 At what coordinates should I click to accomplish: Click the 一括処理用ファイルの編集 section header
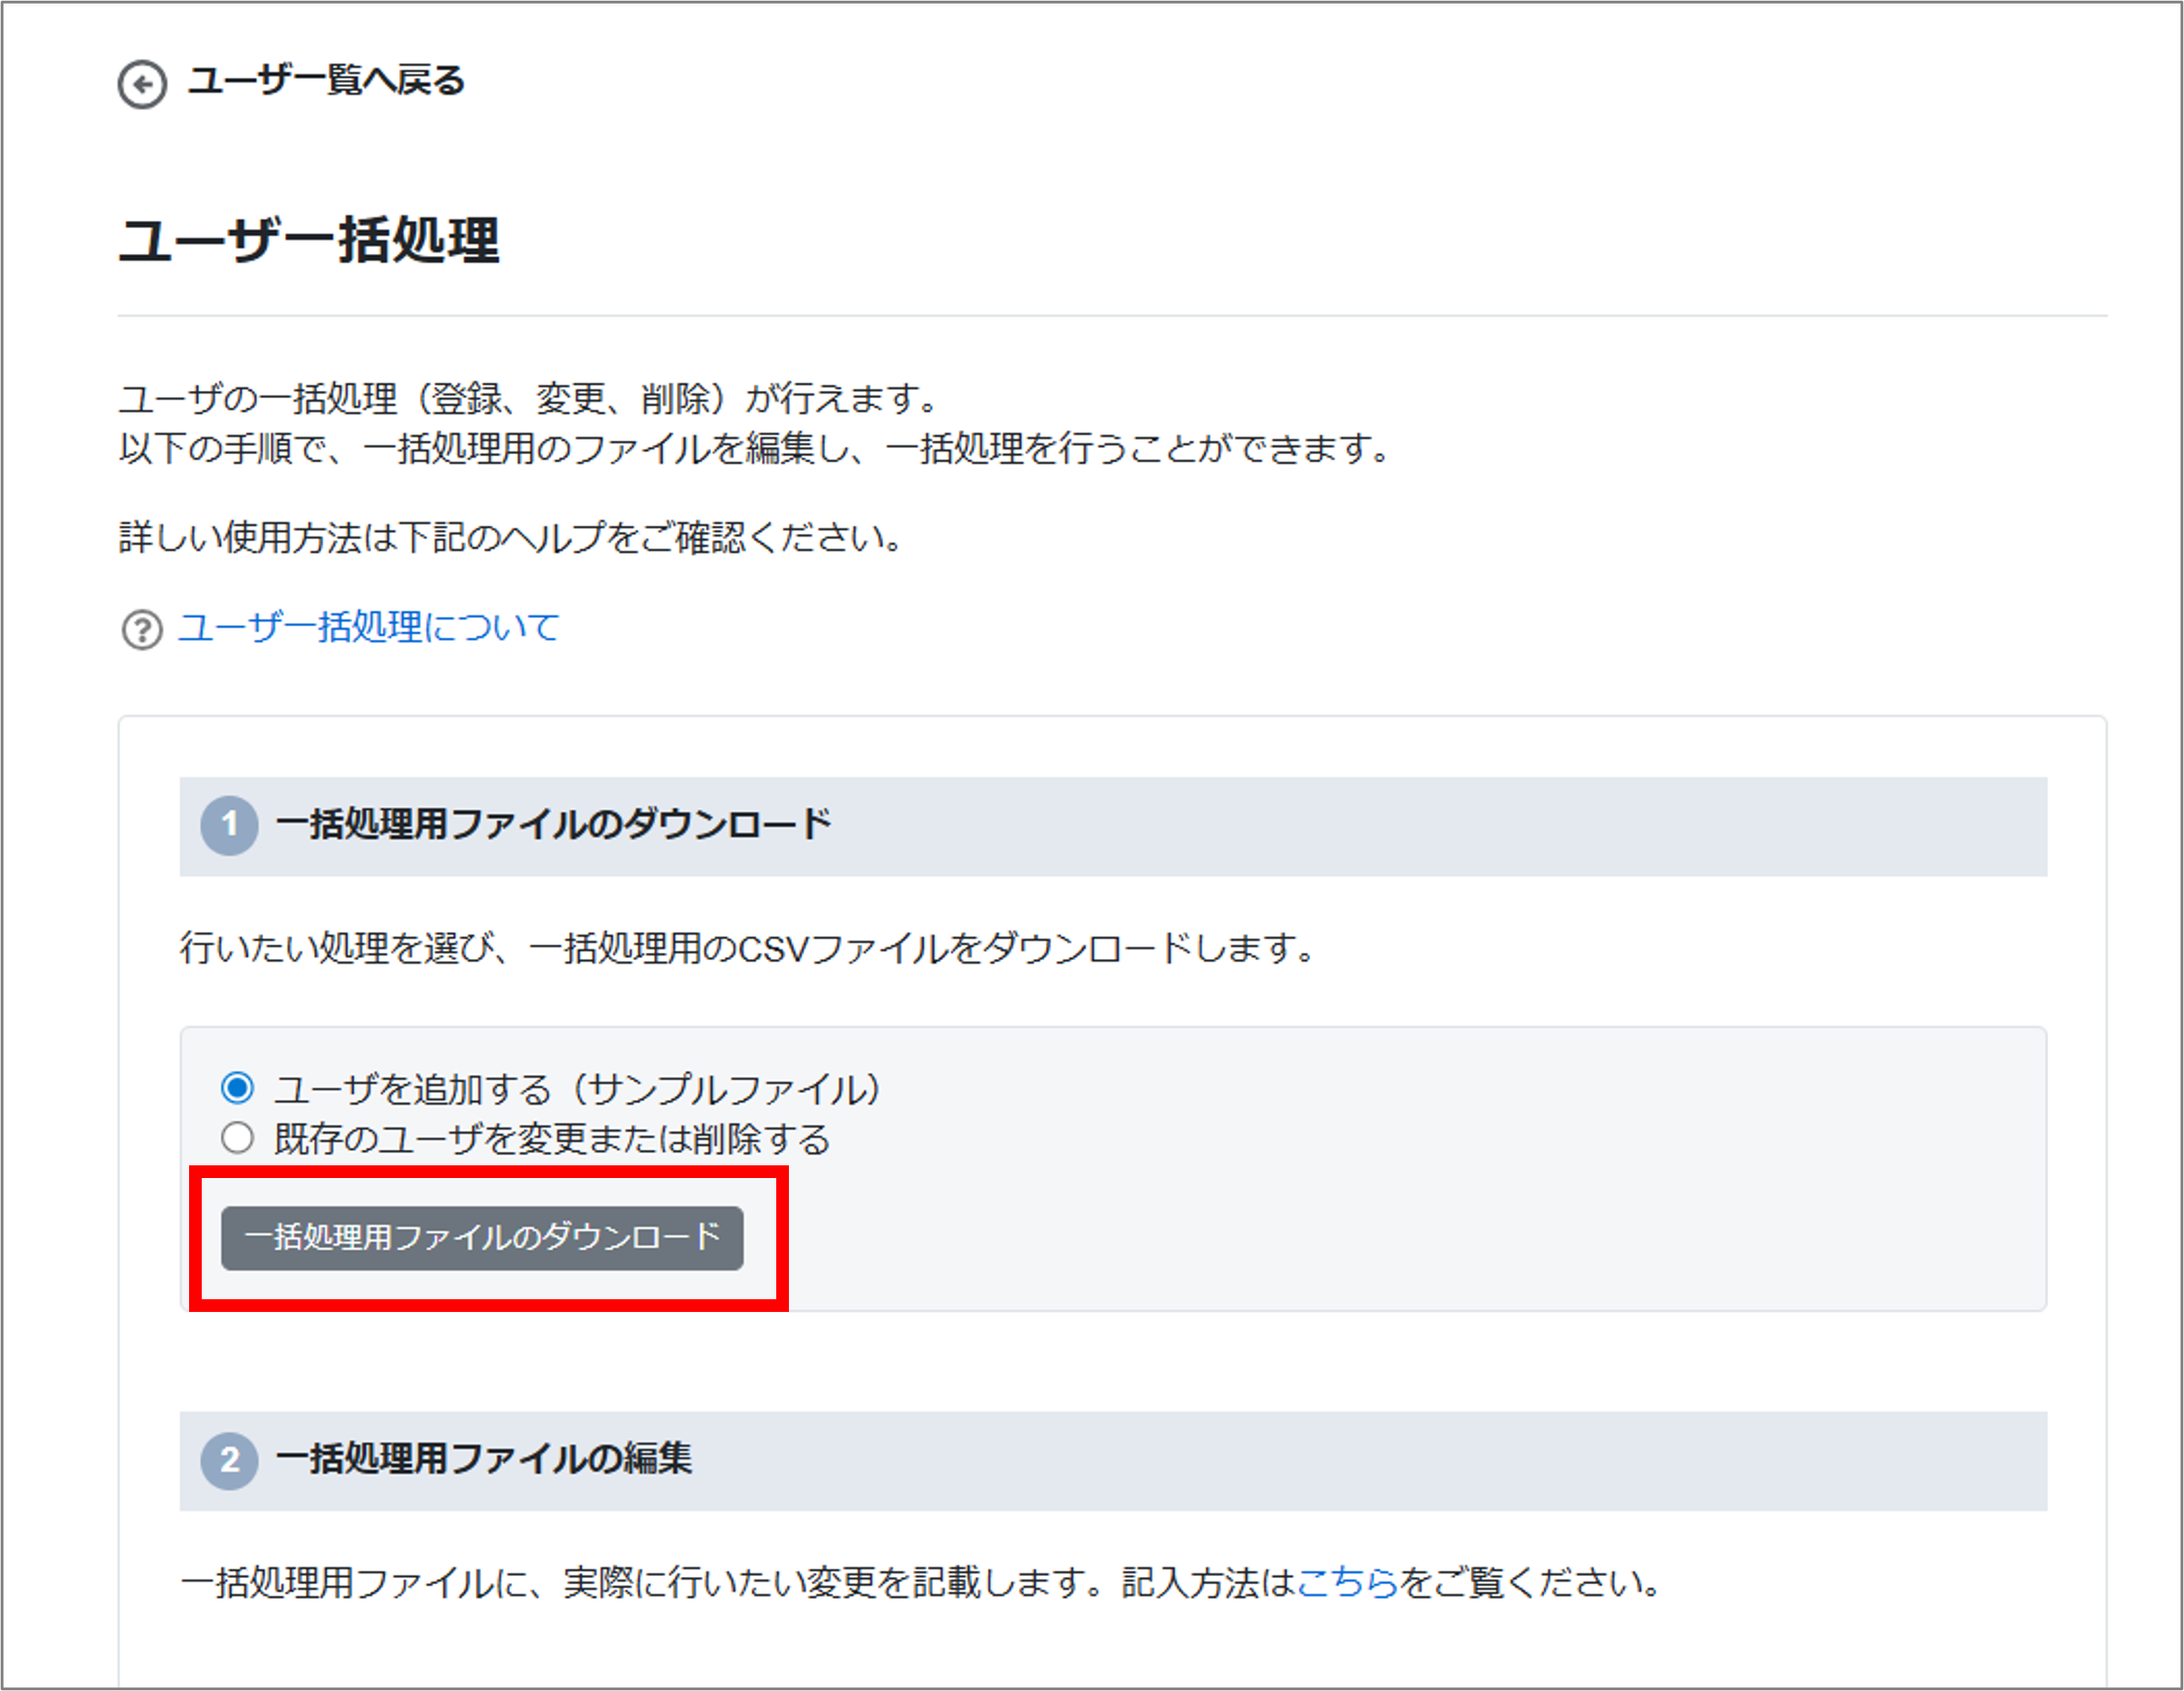coord(483,1459)
